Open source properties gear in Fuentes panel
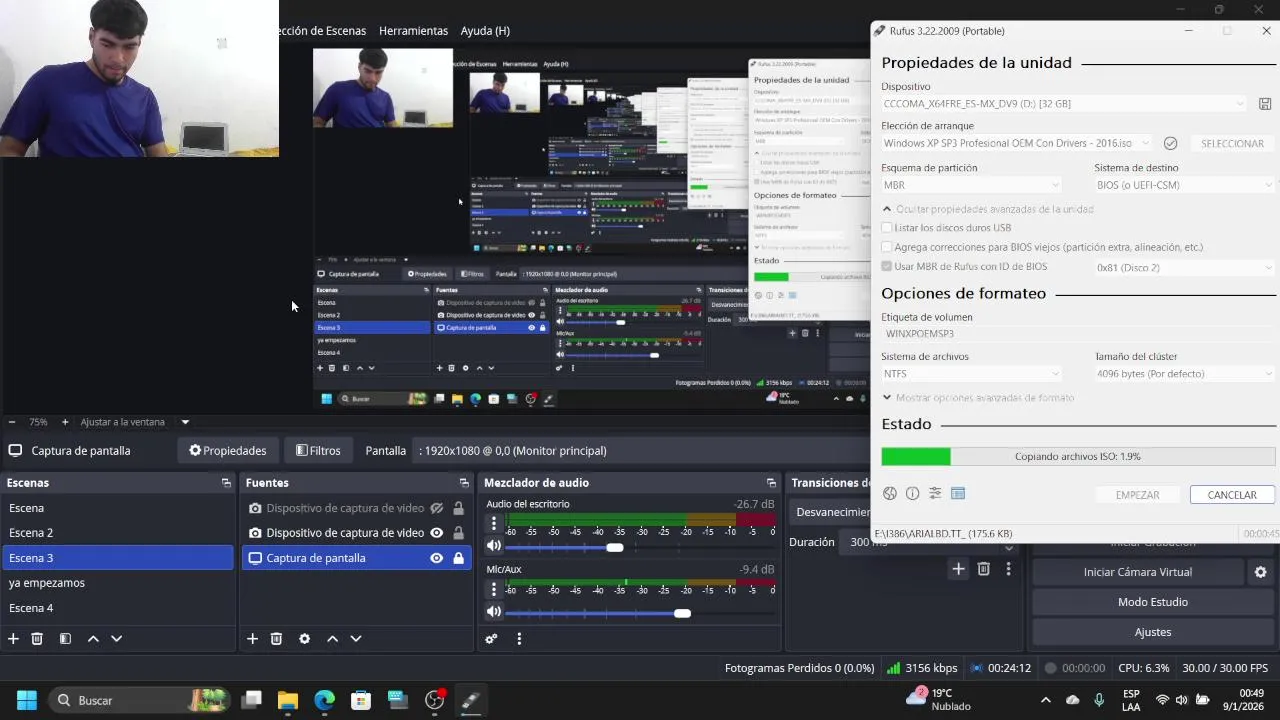 point(304,638)
